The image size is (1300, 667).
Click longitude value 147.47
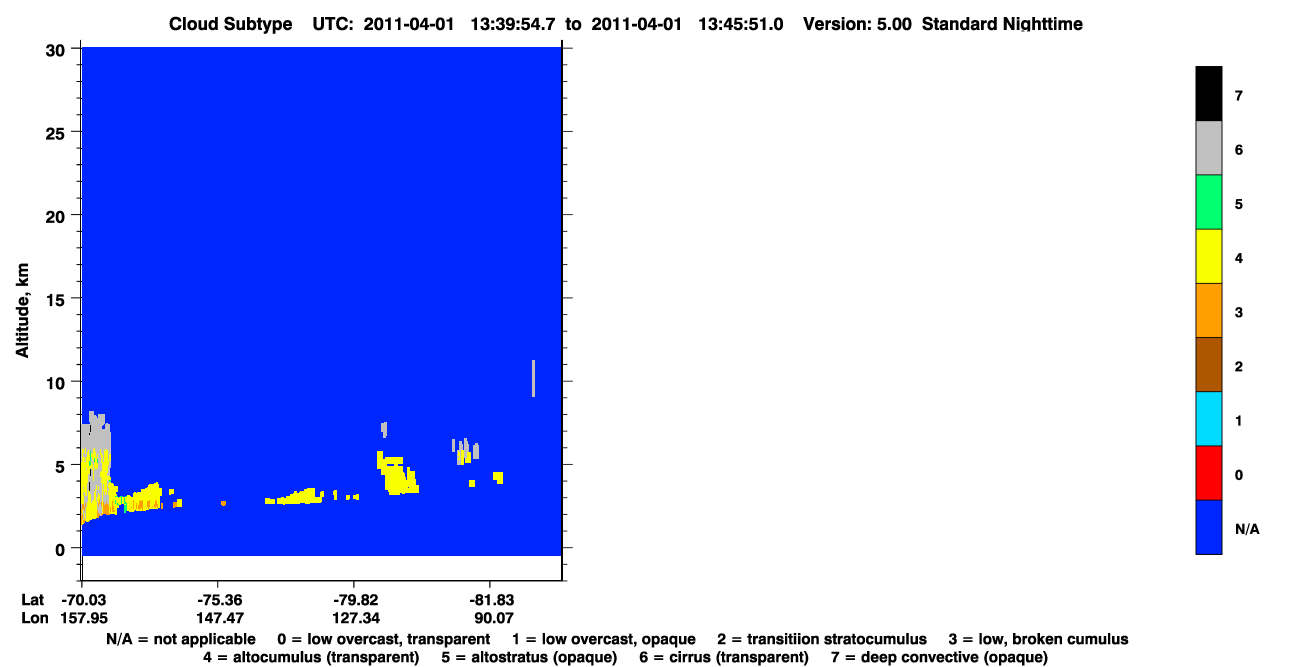coord(218,618)
